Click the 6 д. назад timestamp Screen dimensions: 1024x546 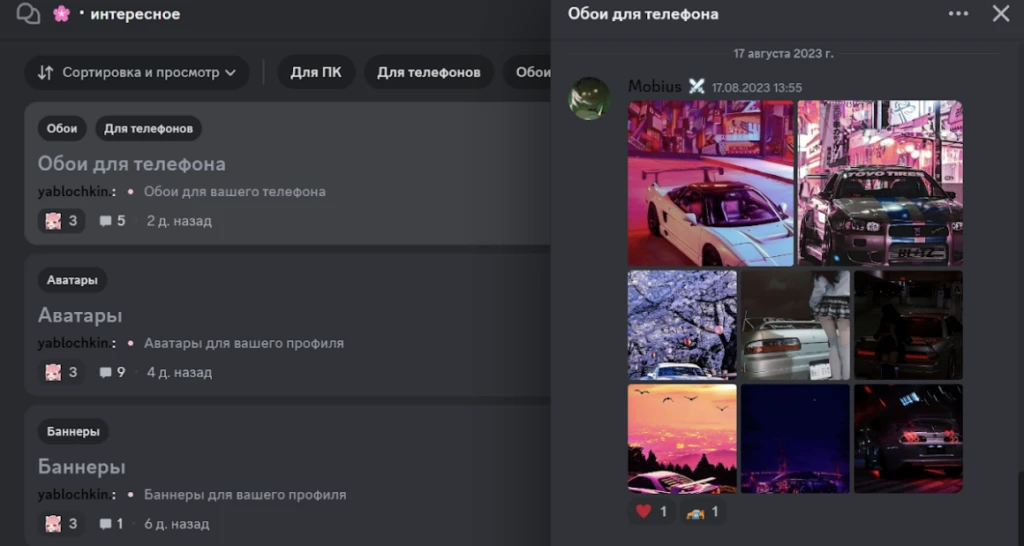(x=176, y=524)
